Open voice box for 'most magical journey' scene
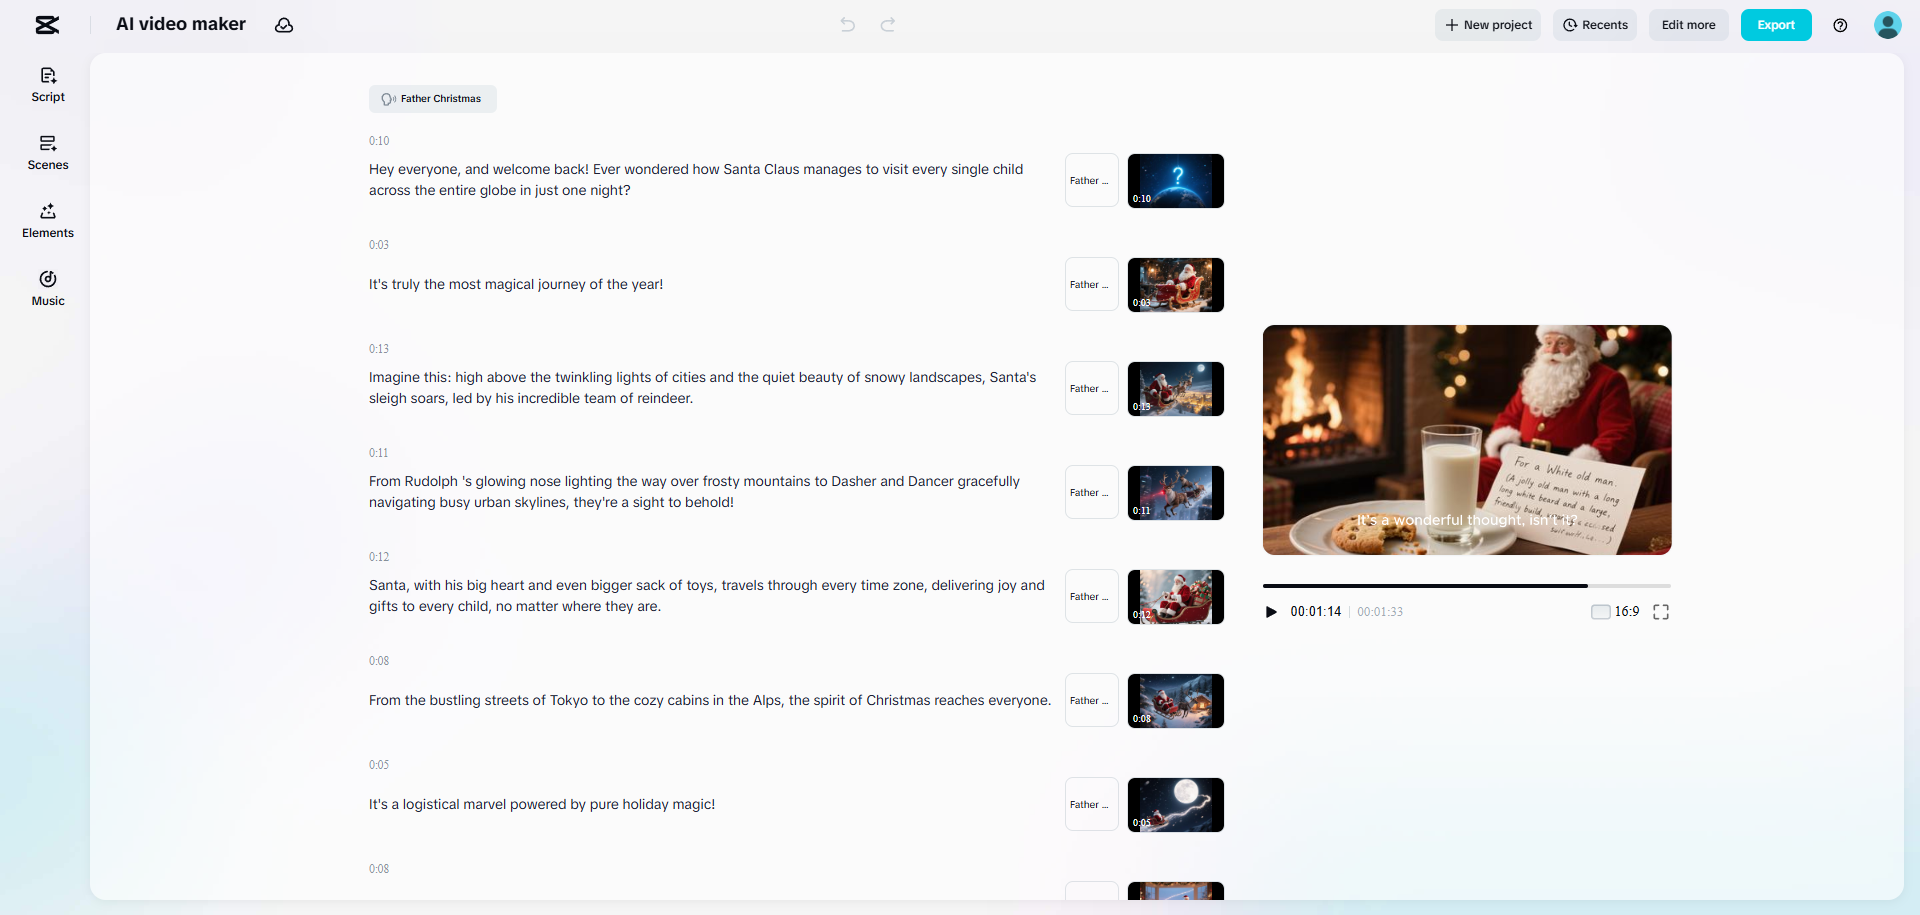Viewport: 1920px width, 915px height. [x=1092, y=285]
